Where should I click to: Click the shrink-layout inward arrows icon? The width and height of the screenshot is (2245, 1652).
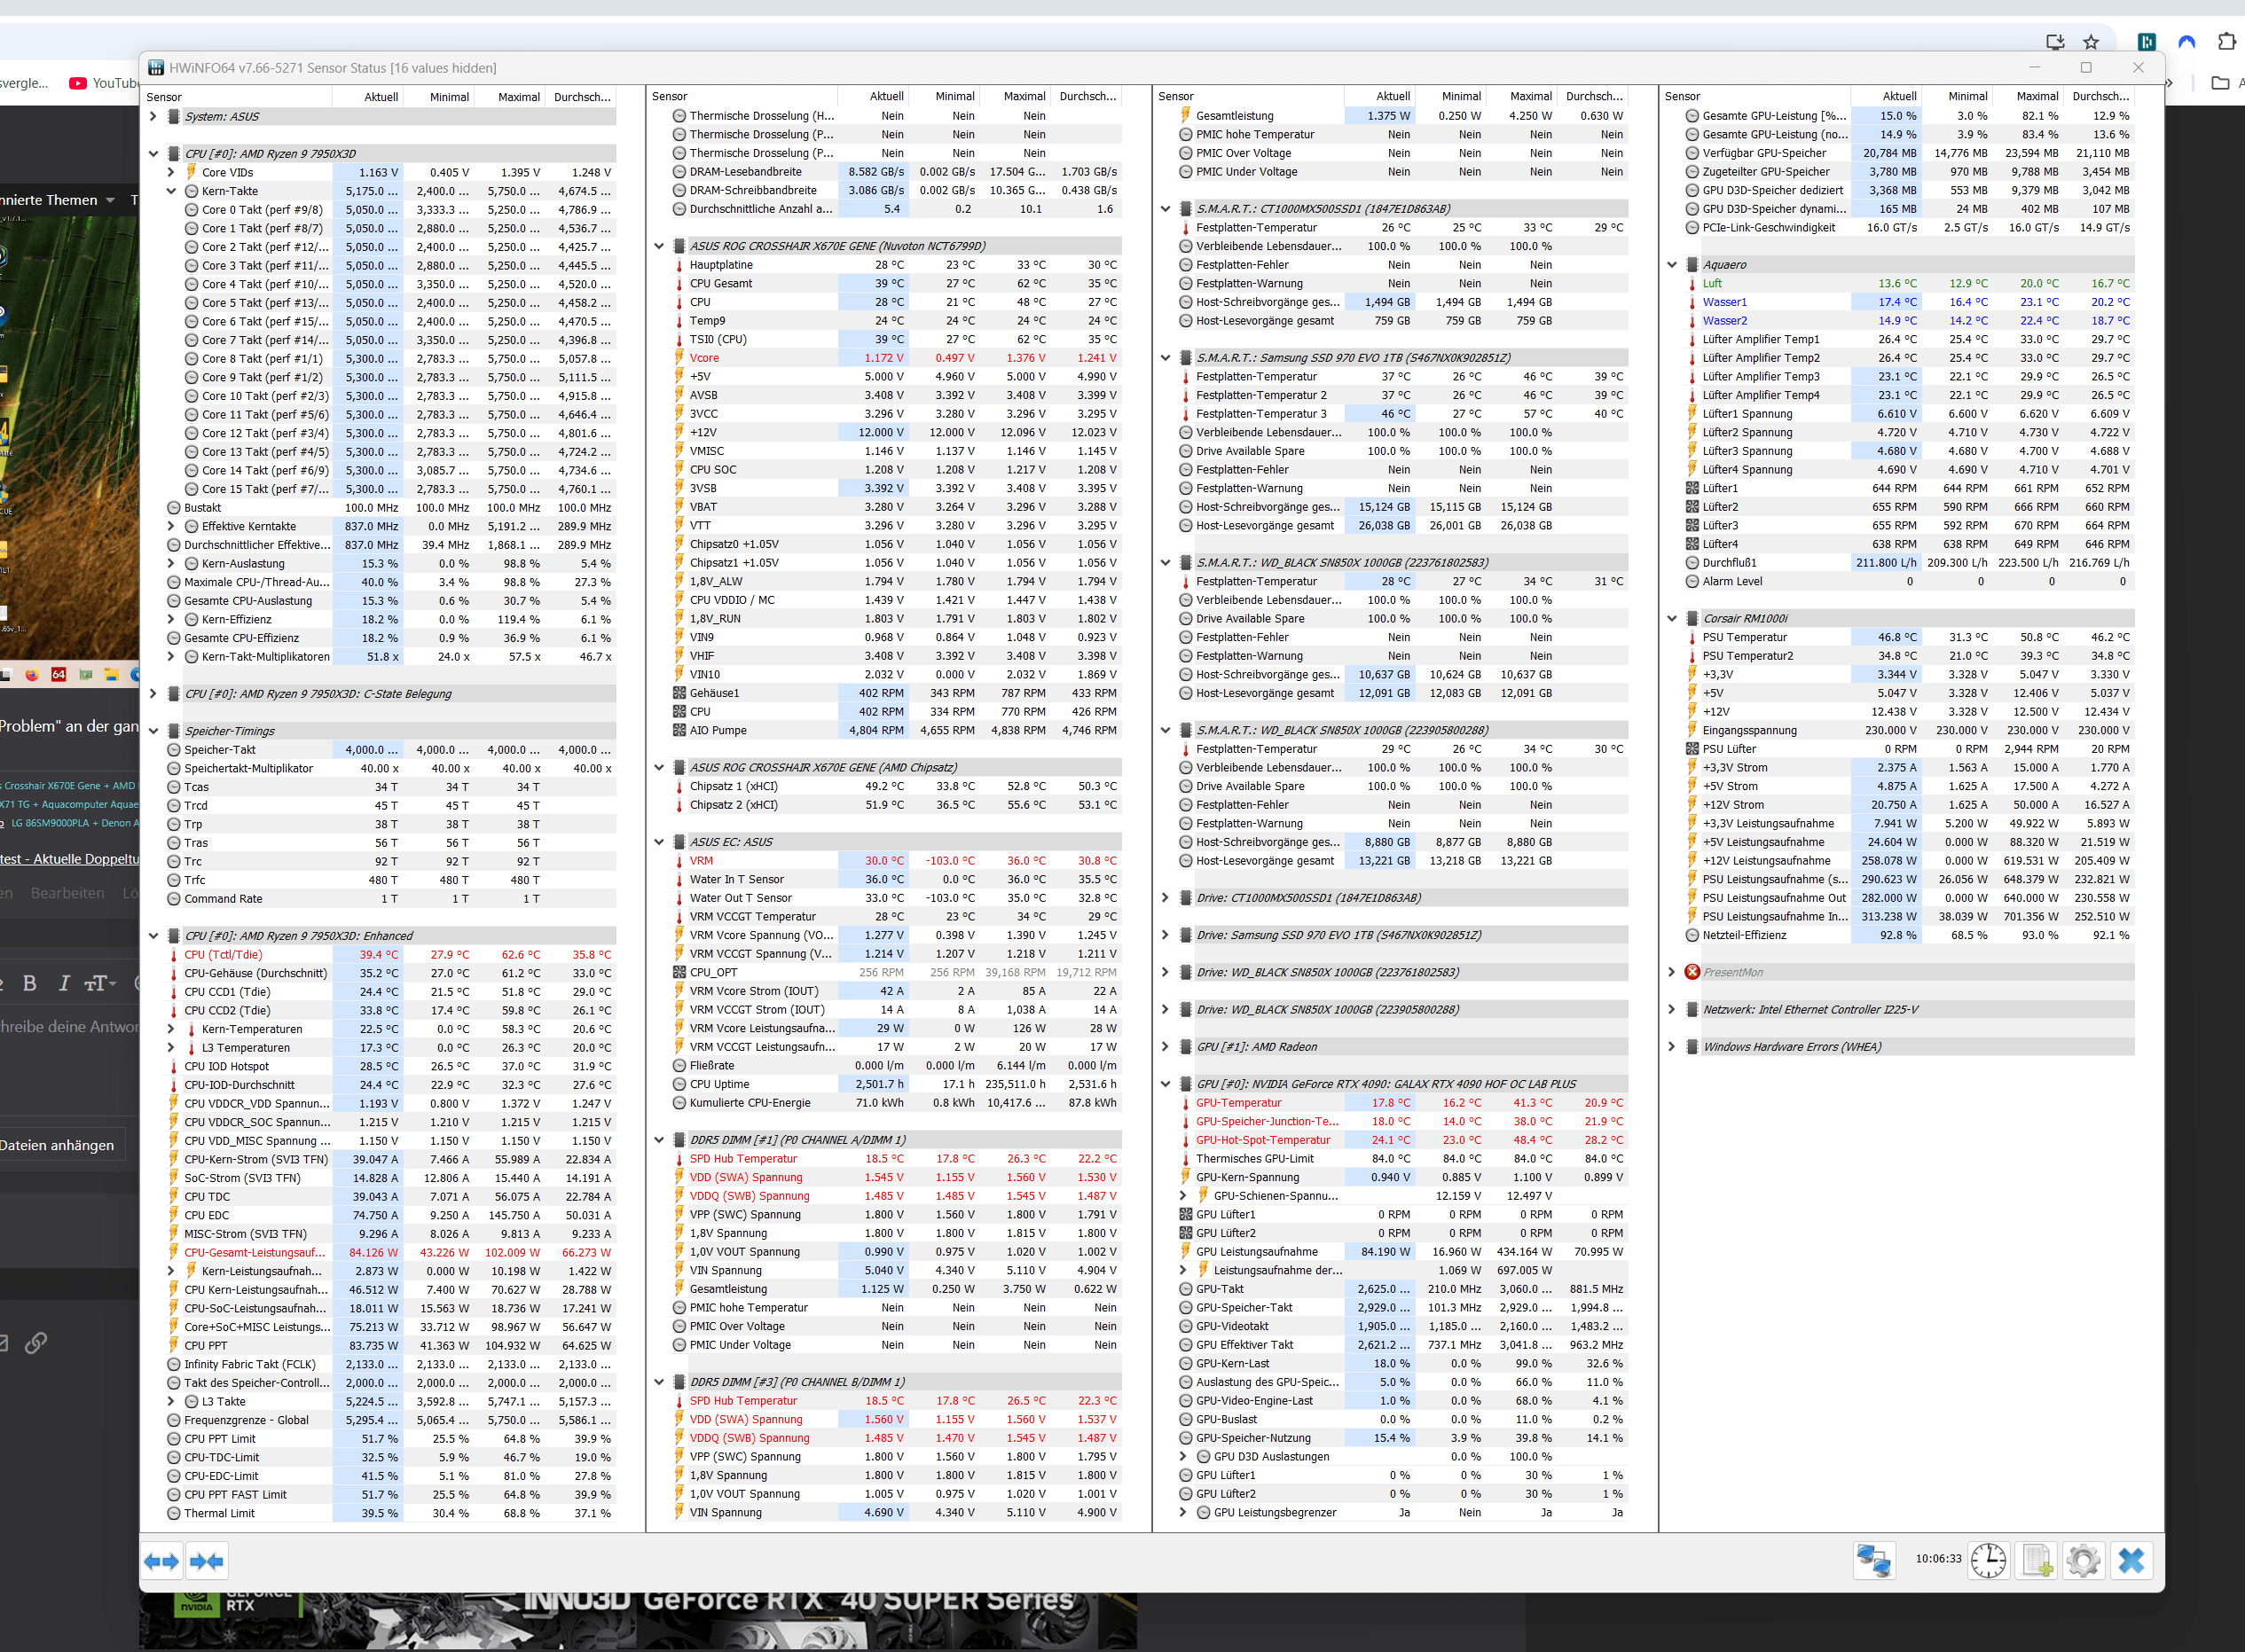click(207, 1561)
